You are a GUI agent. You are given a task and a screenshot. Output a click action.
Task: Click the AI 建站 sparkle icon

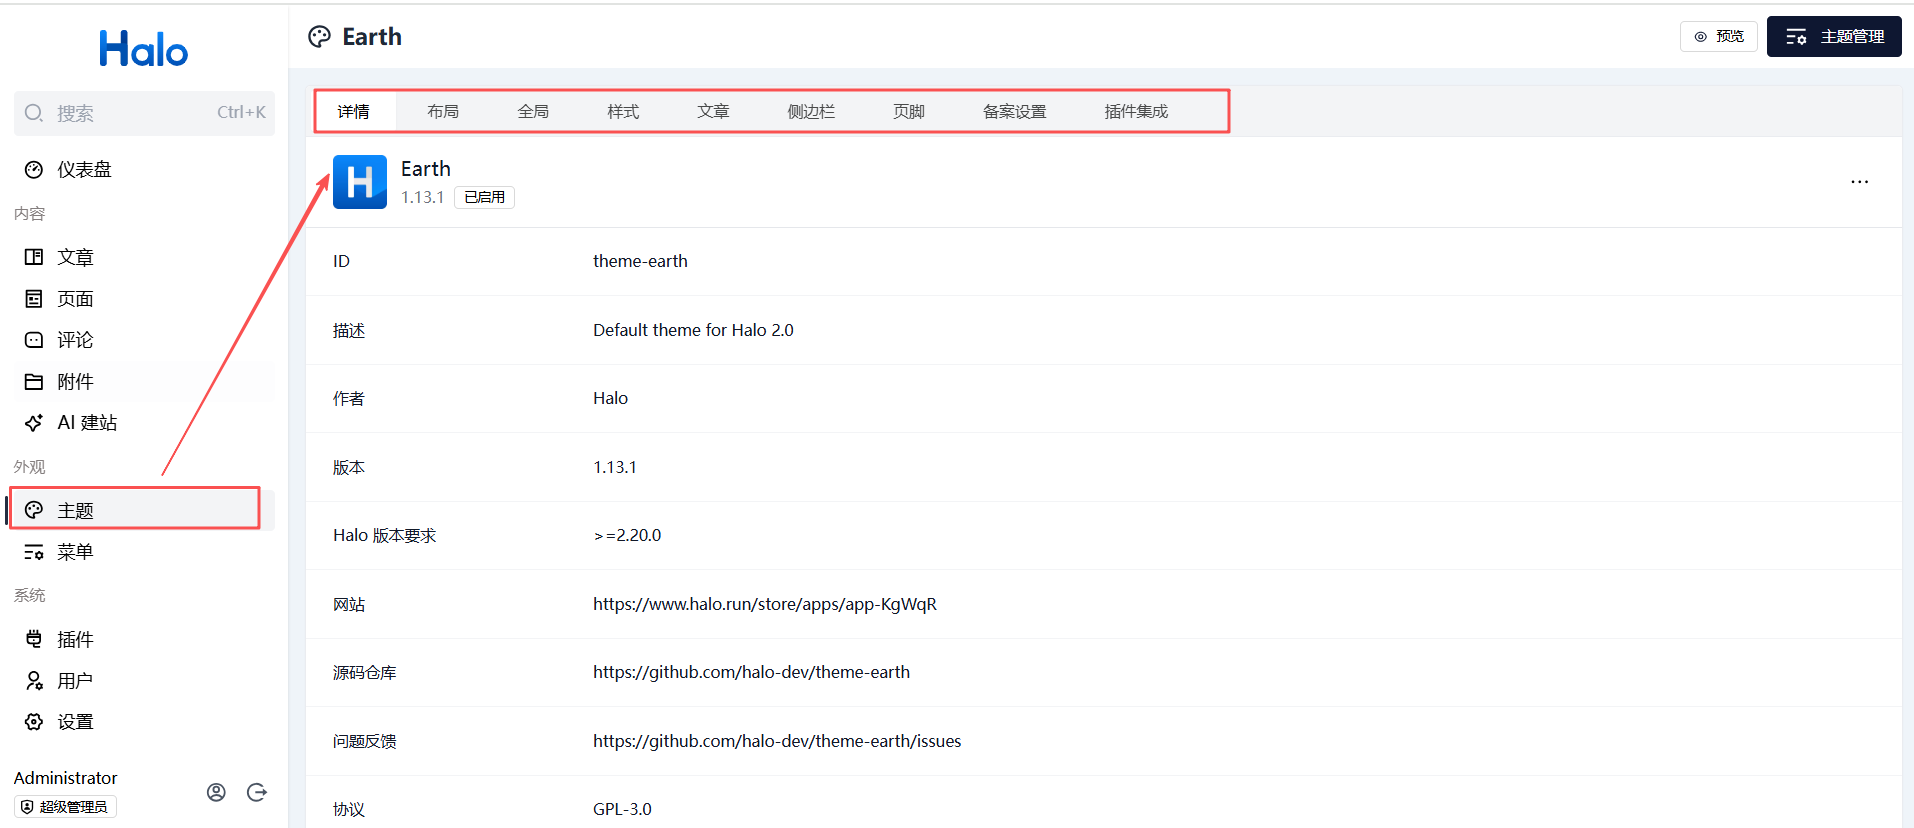tap(34, 423)
